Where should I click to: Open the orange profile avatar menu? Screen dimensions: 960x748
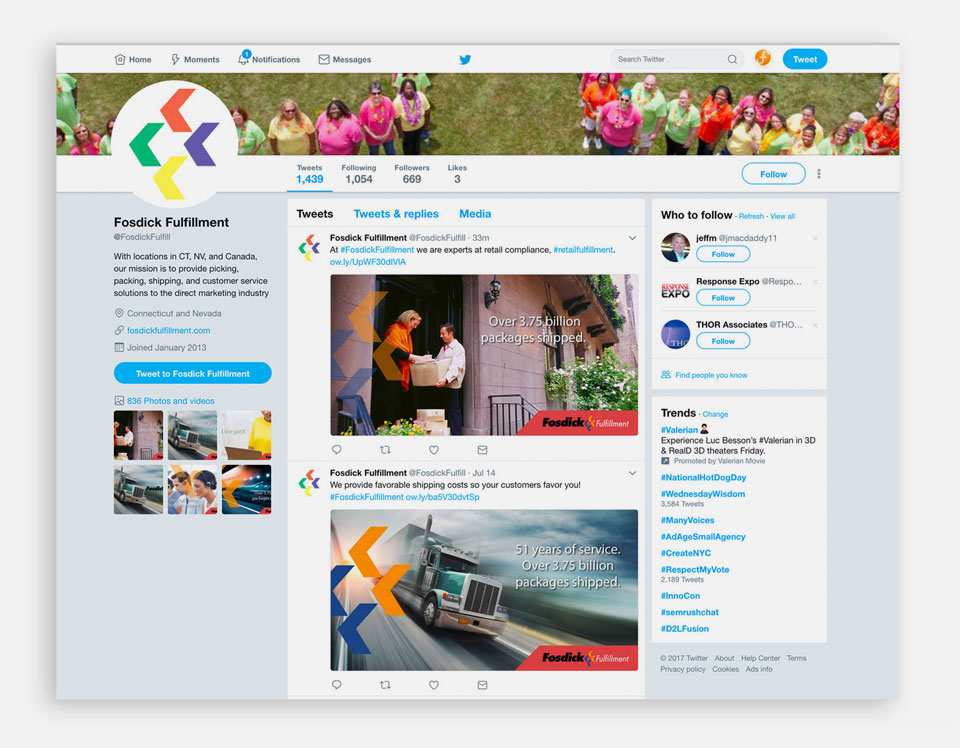[x=763, y=58]
